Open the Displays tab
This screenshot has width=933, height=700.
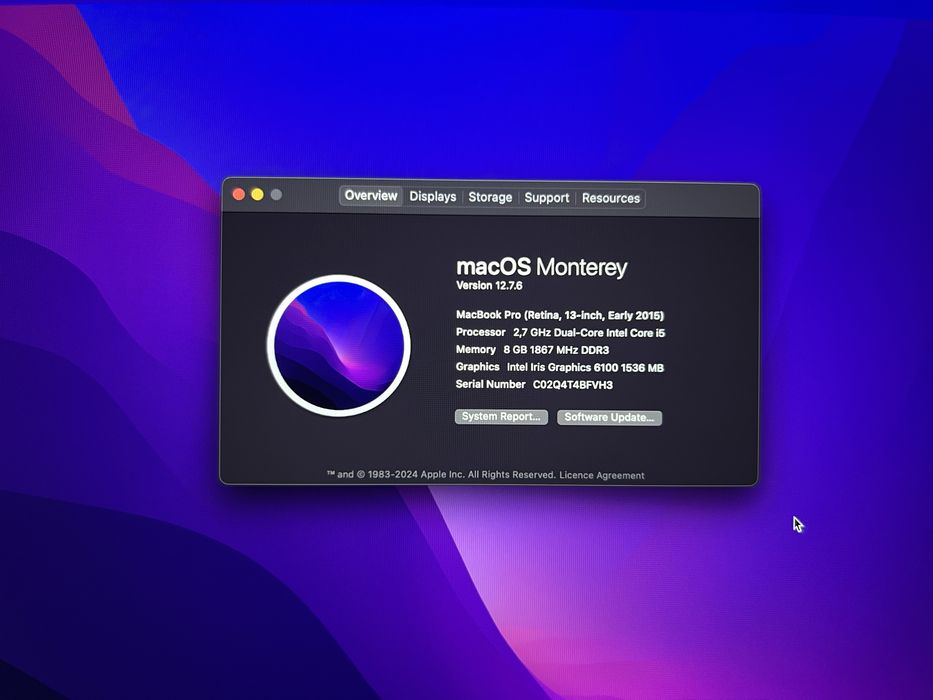pos(433,196)
